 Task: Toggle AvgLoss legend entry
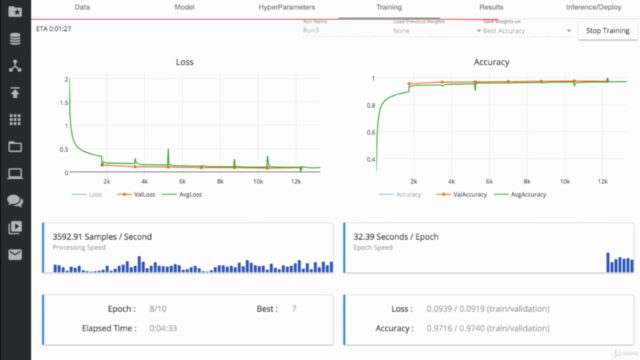coord(182,195)
